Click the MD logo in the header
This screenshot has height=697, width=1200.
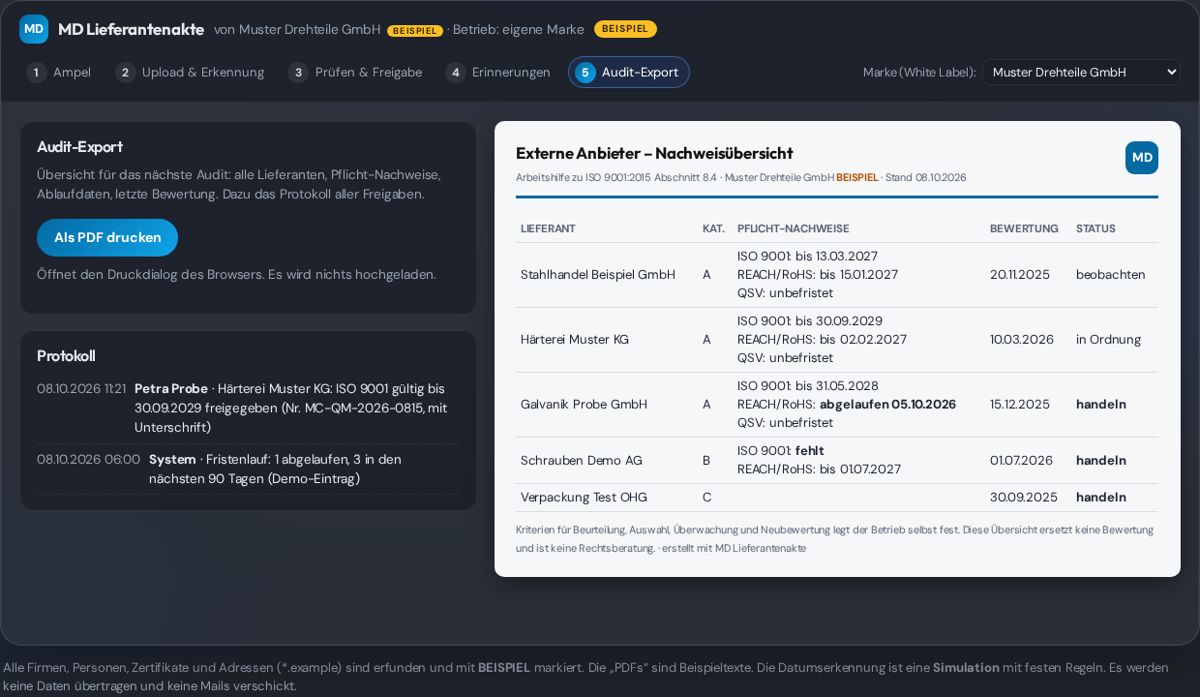[x=34, y=29]
